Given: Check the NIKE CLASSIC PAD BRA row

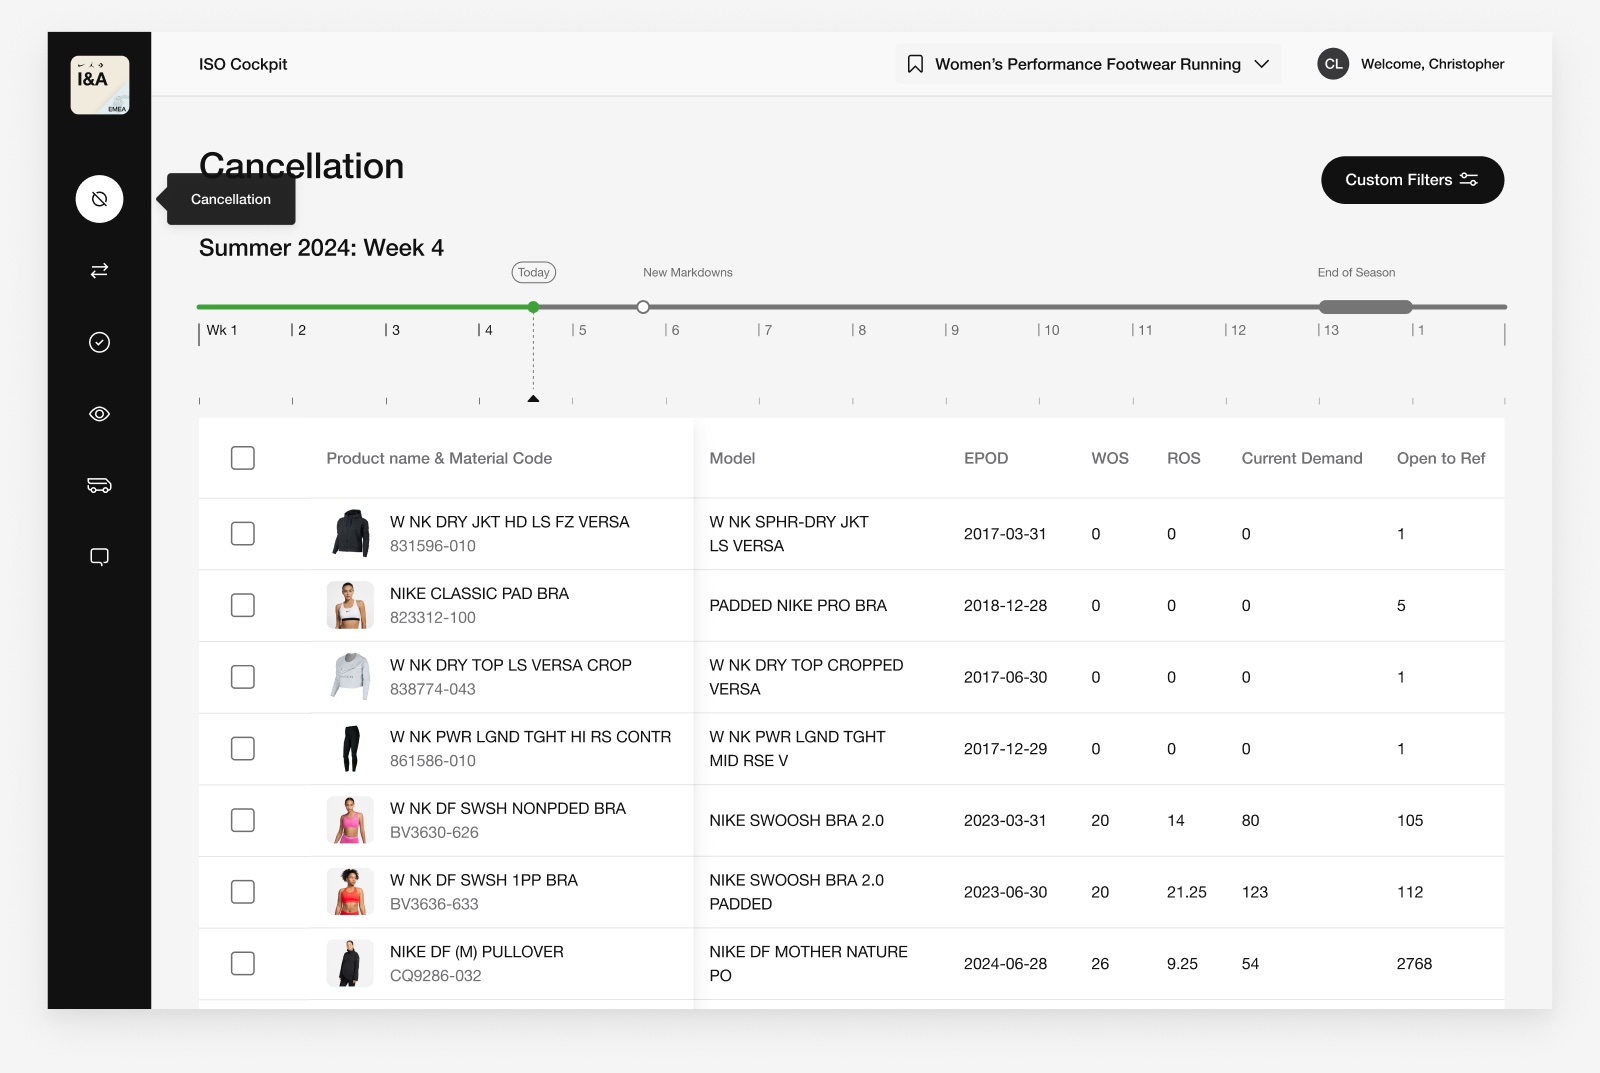Looking at the screenshot, I should tap(243, 606).
